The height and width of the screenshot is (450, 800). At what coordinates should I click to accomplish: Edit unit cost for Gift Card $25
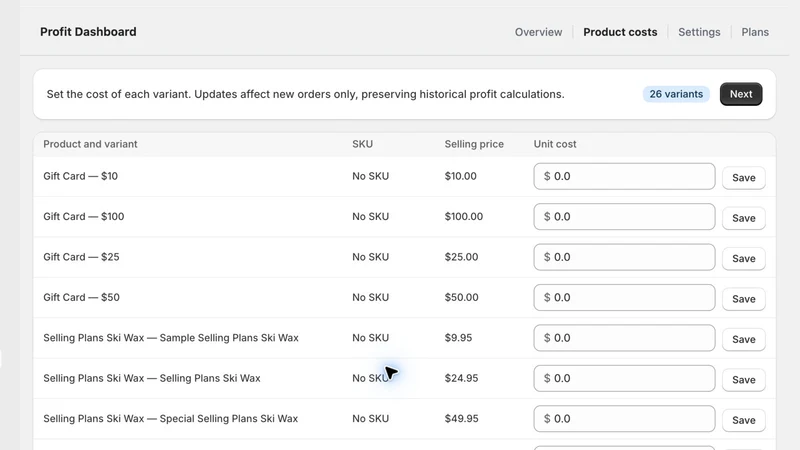624,257
